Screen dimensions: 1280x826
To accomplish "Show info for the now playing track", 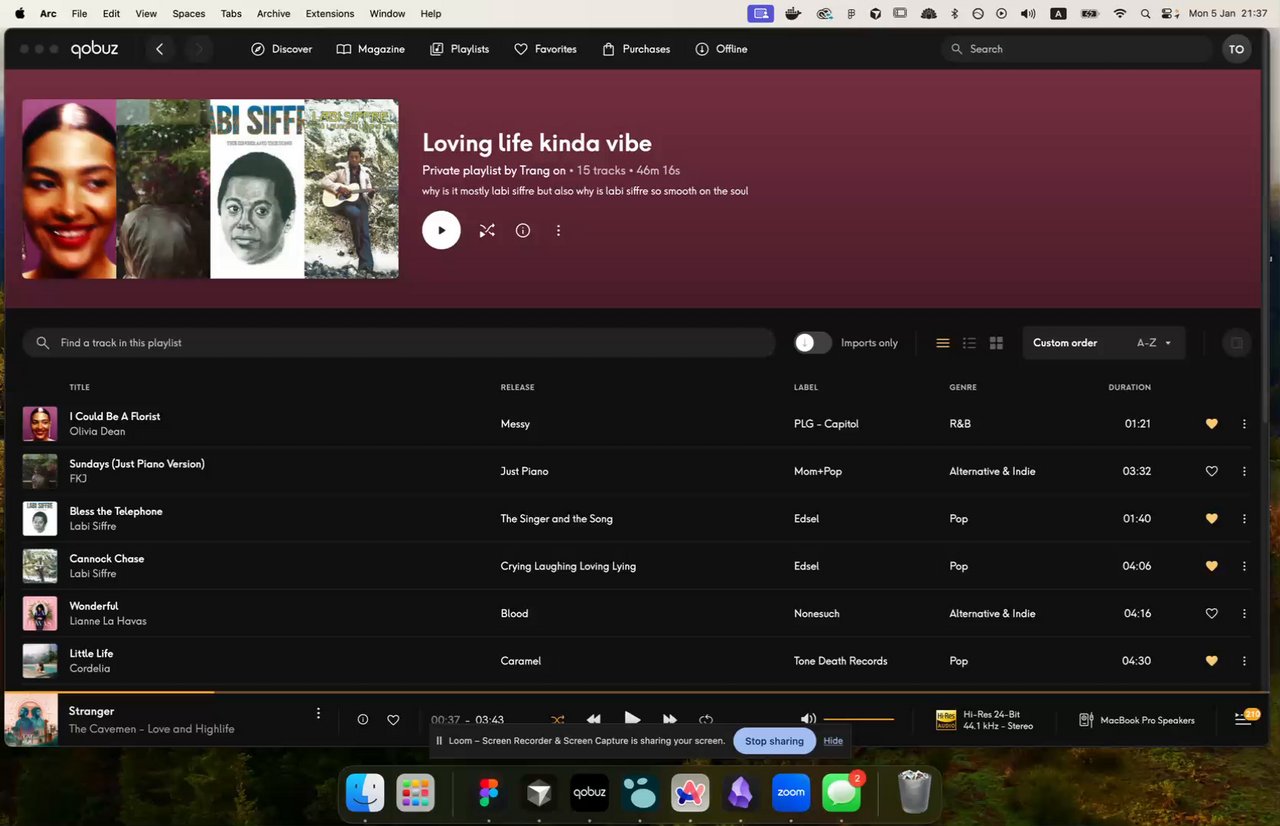I will tap(363, 720).
